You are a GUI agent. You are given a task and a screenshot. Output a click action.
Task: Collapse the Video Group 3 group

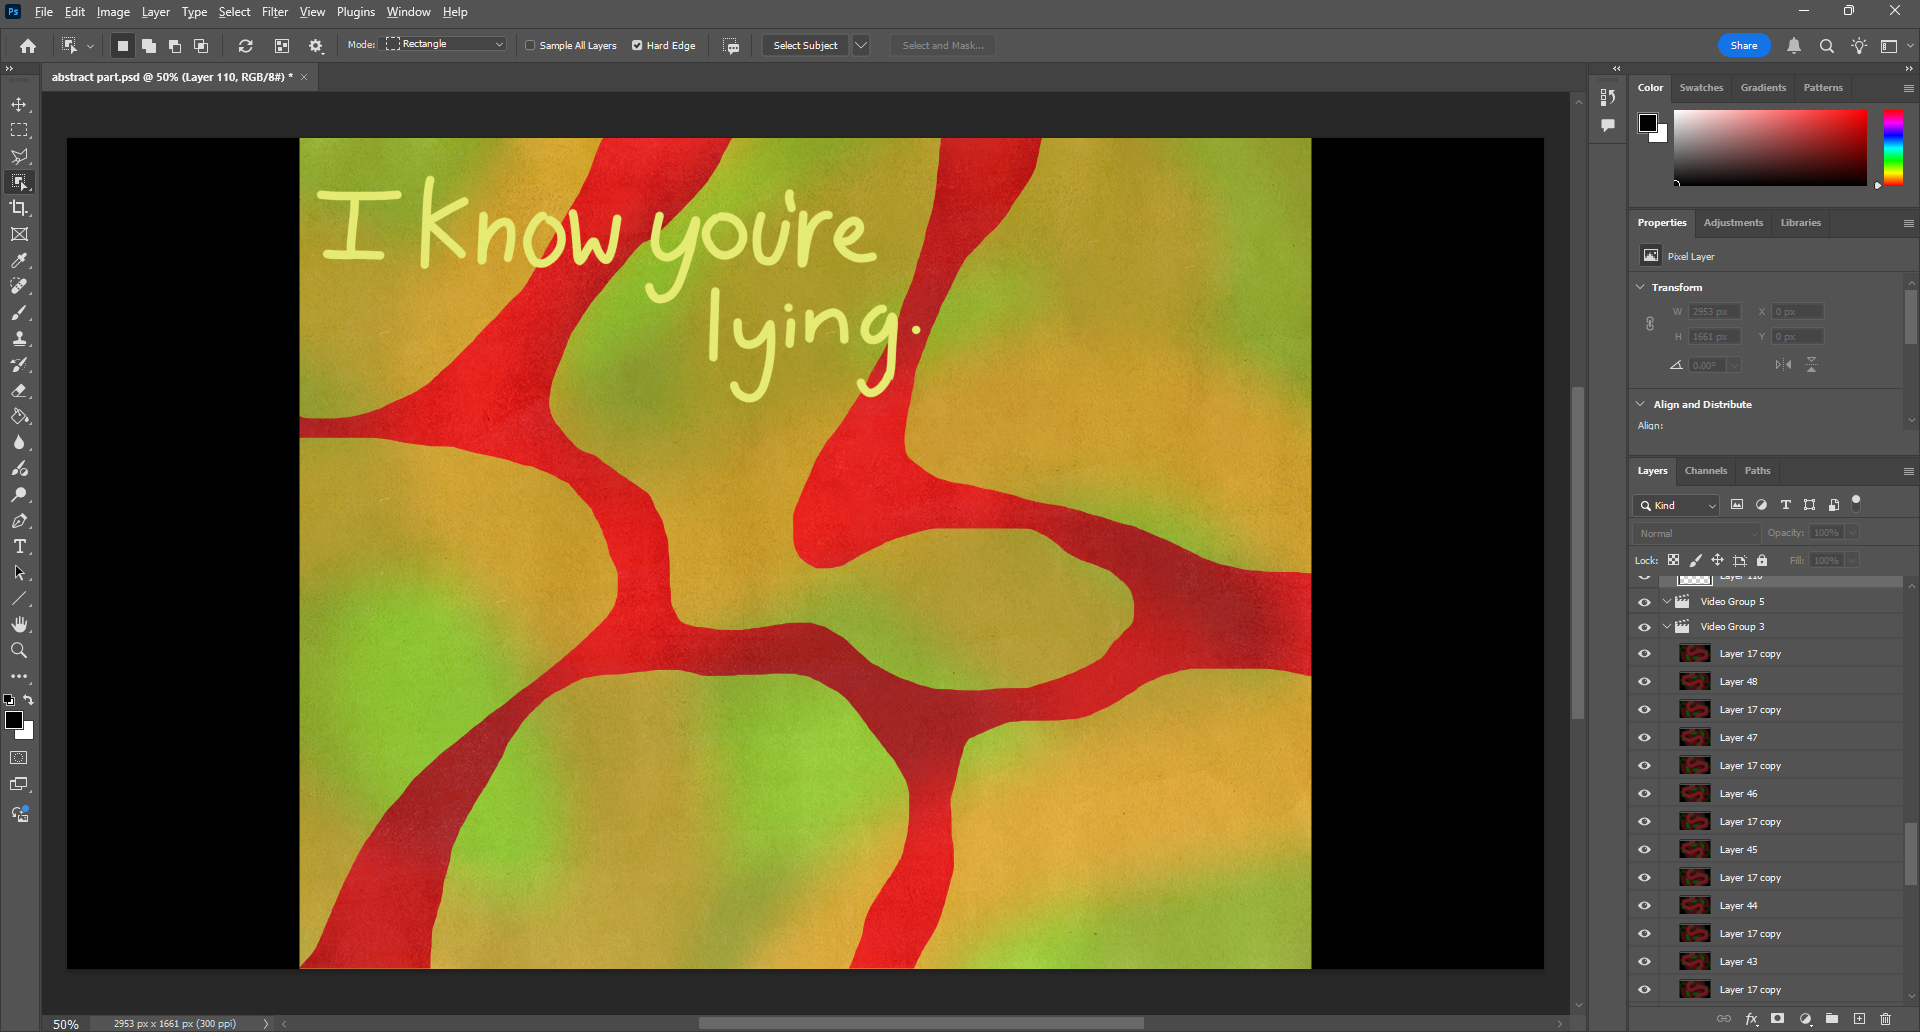(x=1667, y=627)
